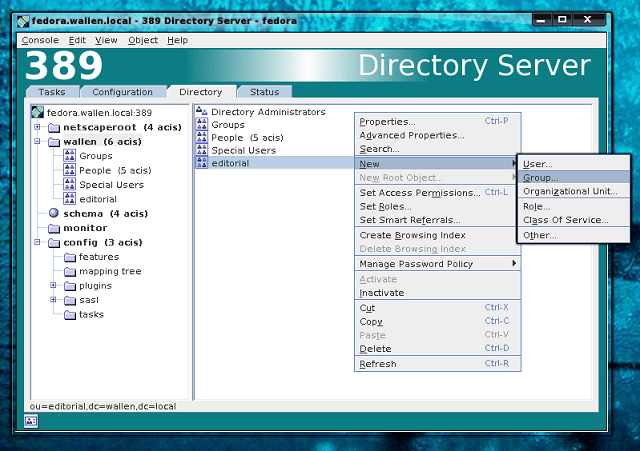Choose Cut from context menu

438,308
